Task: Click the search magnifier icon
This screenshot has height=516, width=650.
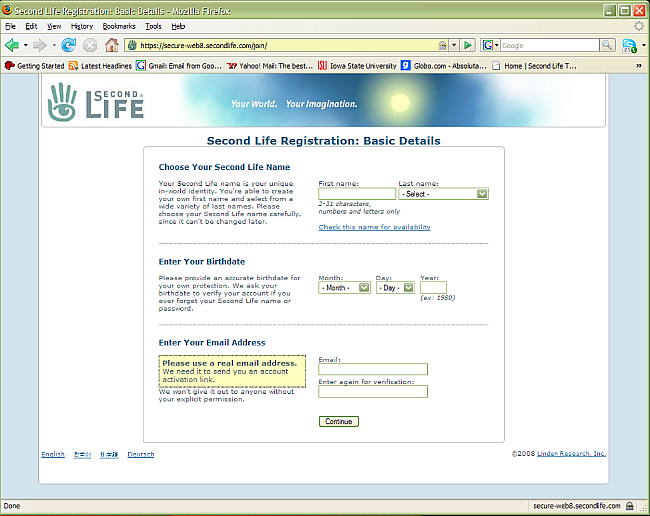Action: 607,45
